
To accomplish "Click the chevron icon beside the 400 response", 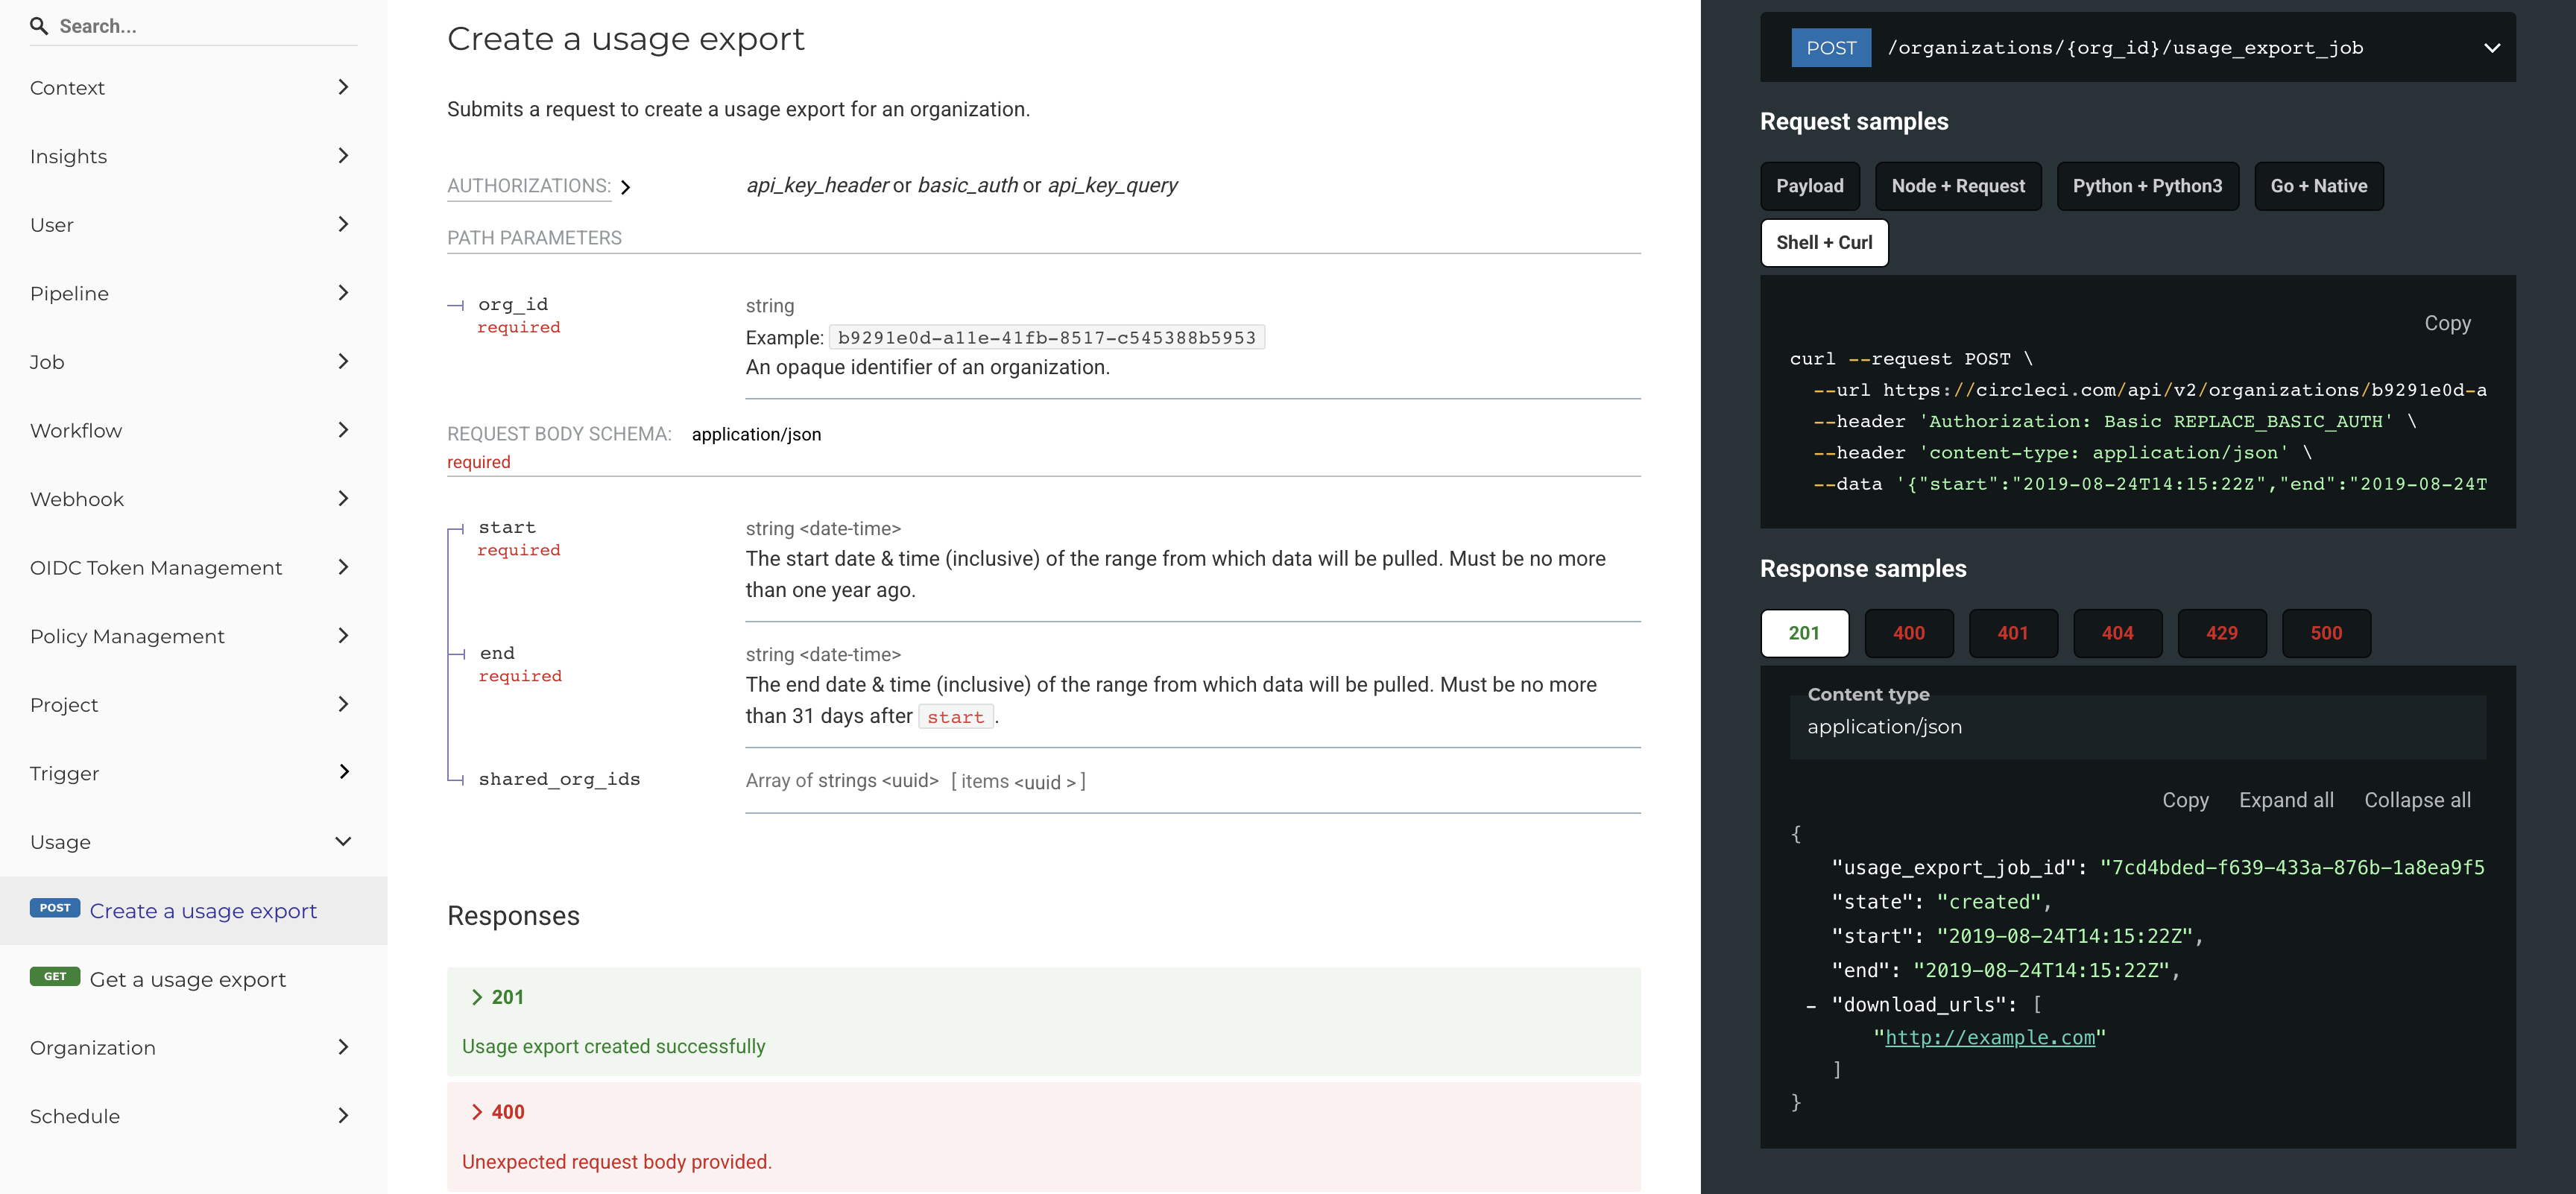I will tap(477, 1112).
